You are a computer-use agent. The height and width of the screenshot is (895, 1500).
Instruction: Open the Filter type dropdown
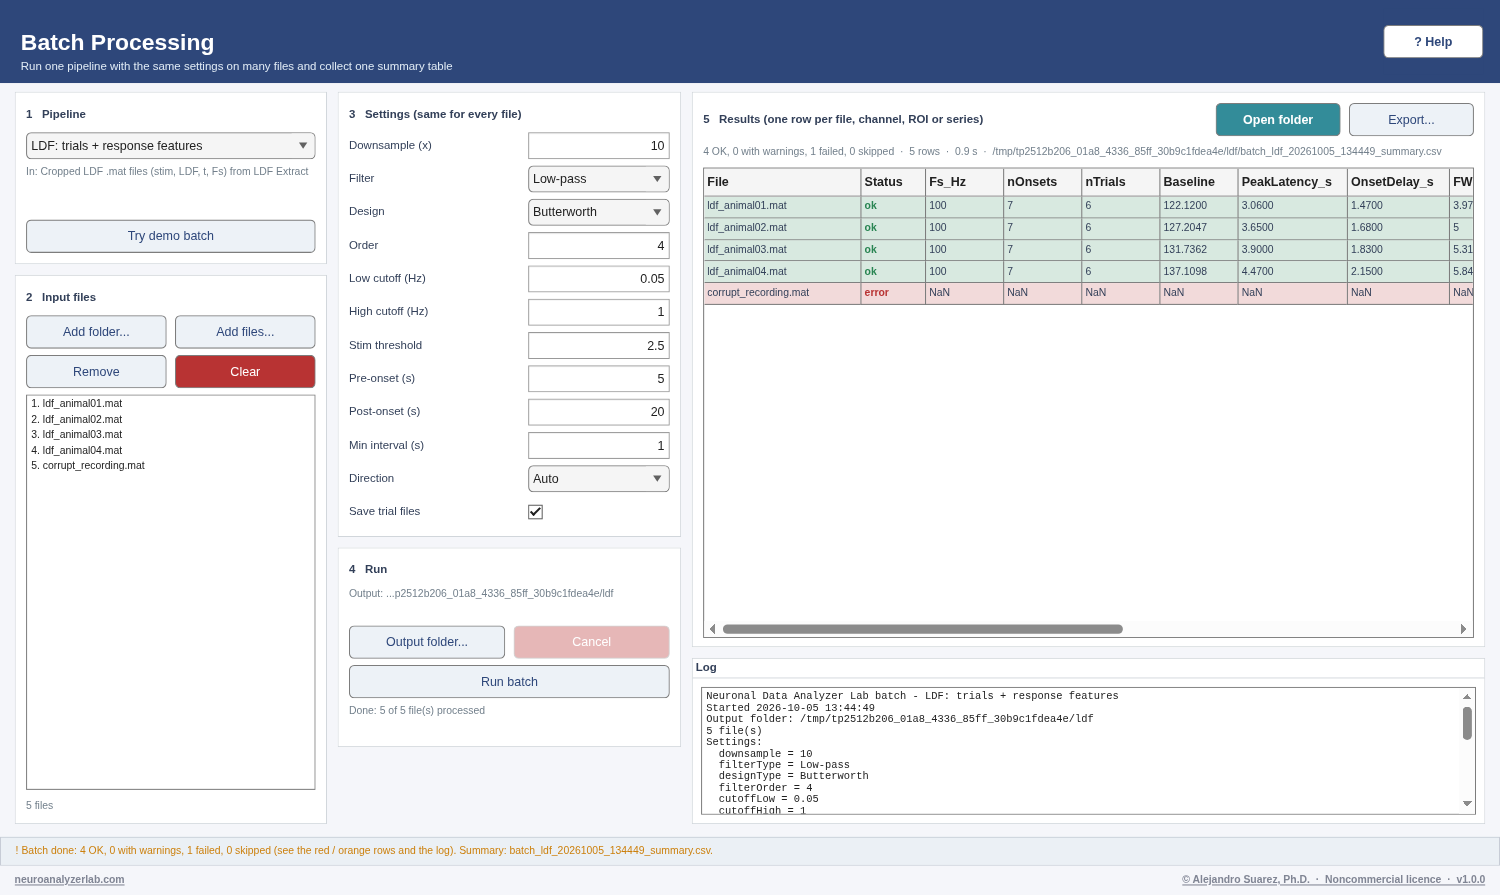(x=598, y=179)
